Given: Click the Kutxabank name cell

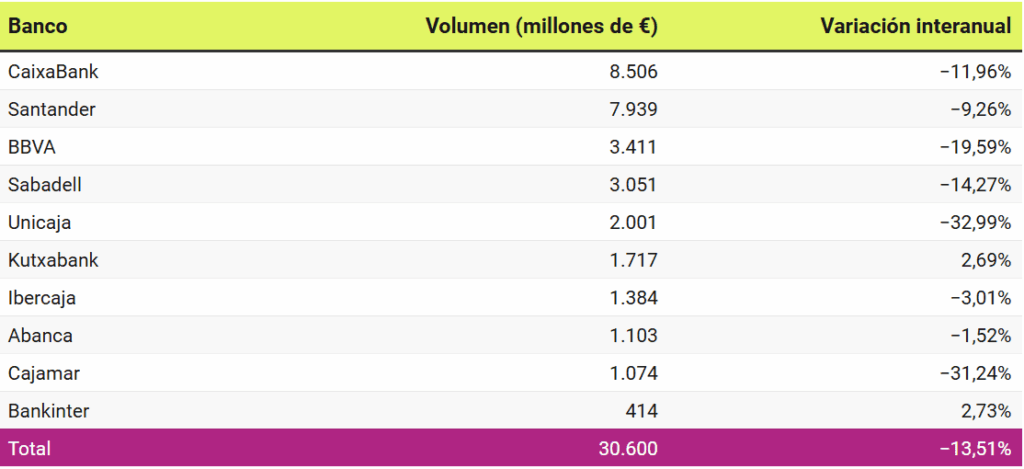Looking at the screenshot, I should pos(53,260).
